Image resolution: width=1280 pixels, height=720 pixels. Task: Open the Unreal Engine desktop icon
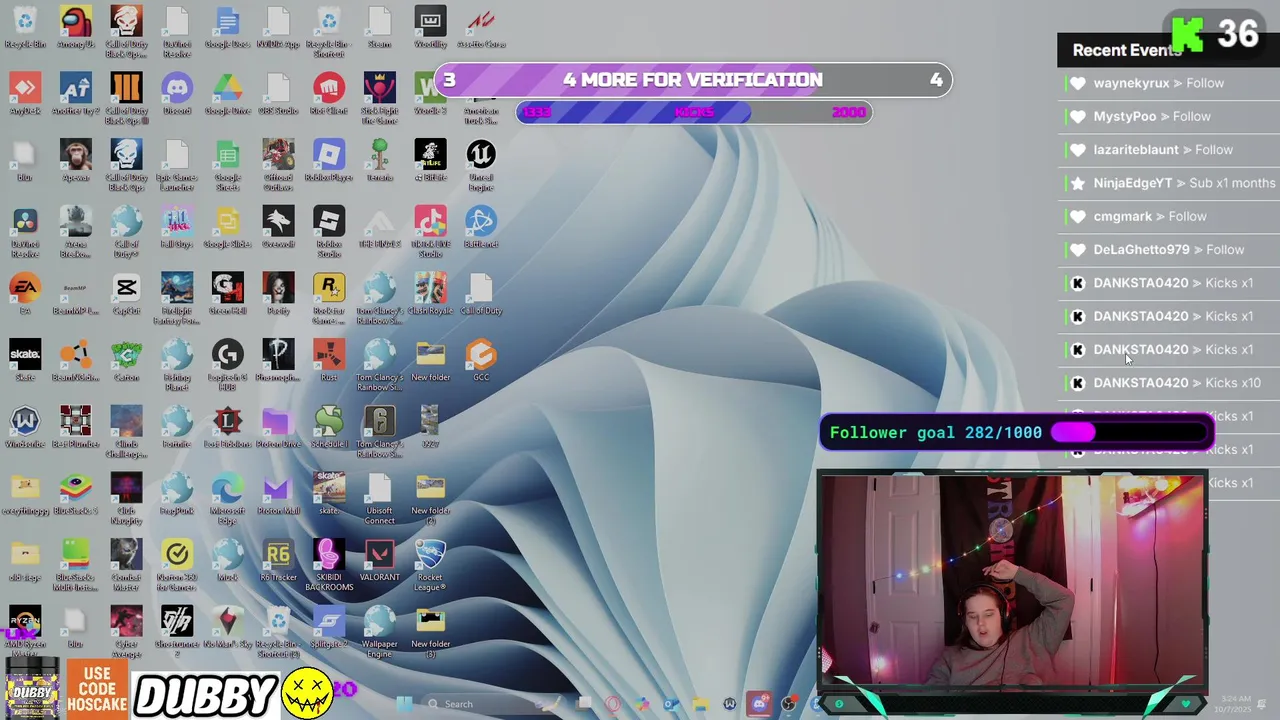click(x=481, y=165)
